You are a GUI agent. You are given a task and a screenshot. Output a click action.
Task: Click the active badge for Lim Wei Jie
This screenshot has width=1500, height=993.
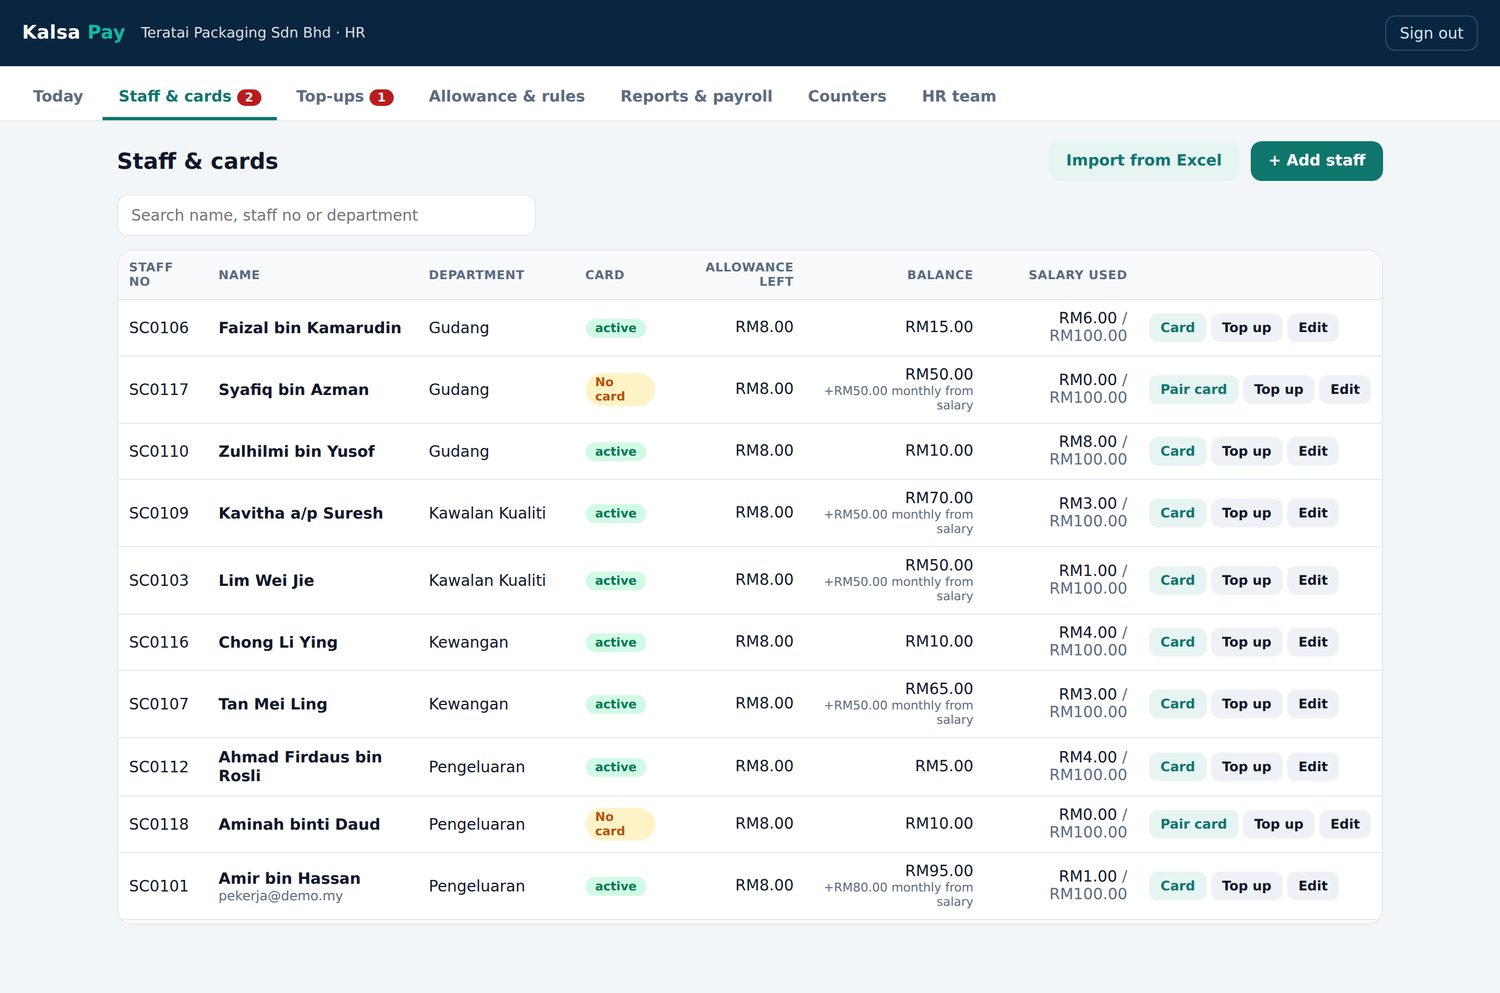click(615, 581)
